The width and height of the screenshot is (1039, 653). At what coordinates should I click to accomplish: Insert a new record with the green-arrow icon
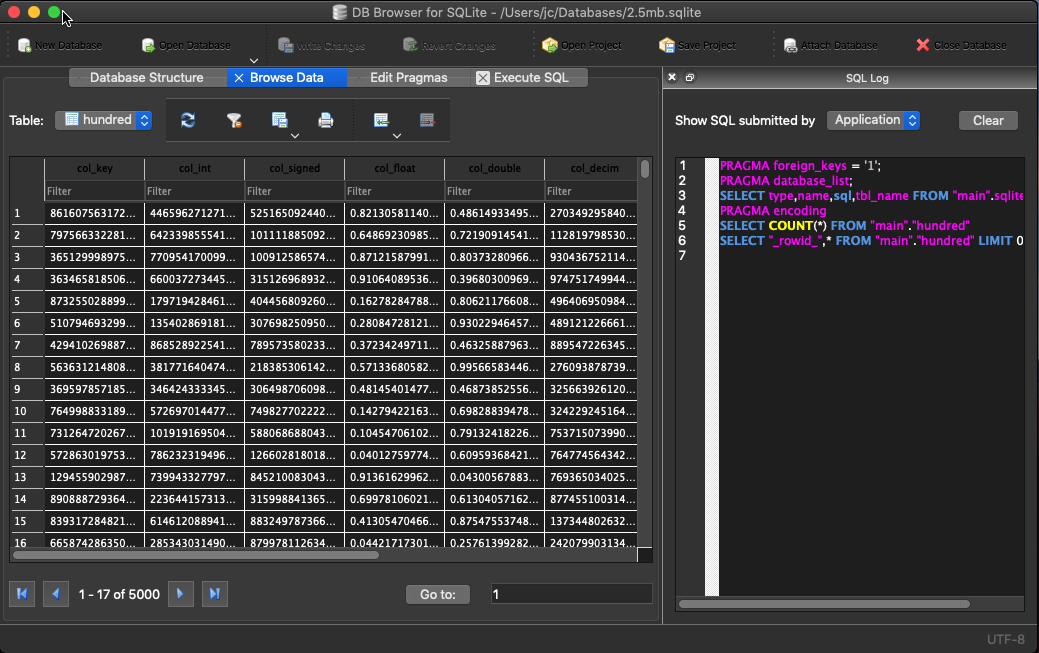381,120
